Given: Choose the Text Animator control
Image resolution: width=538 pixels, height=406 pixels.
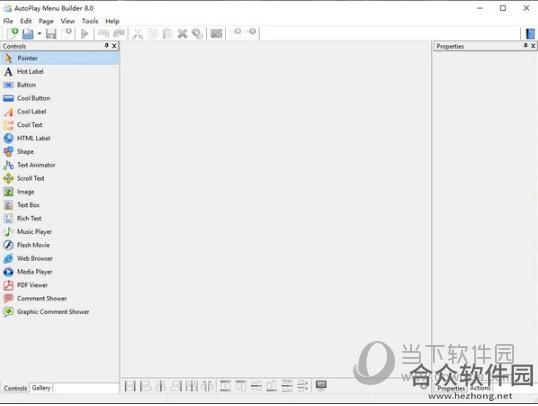Looking at the screenshot, I should click(60, 165).
